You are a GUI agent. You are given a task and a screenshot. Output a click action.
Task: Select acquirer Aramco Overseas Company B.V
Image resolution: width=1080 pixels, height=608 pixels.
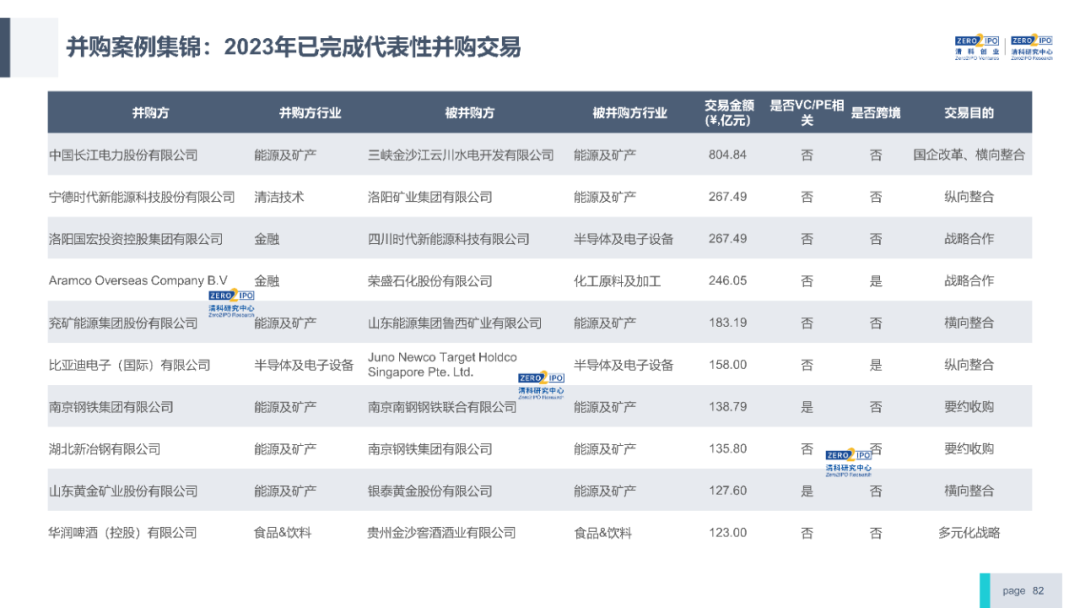138,281
